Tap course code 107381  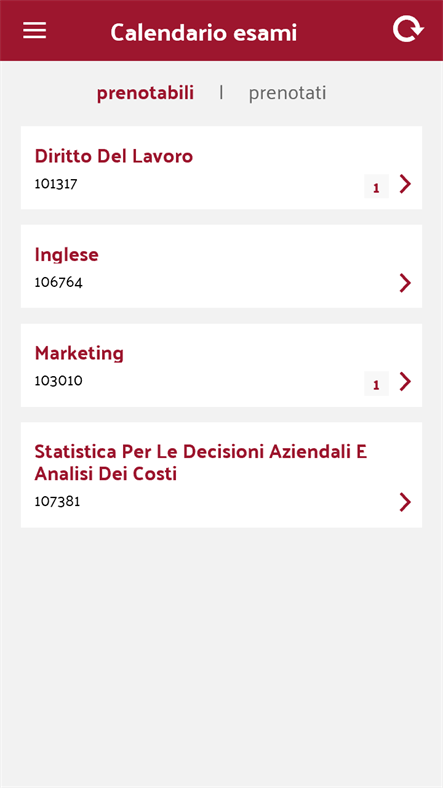57,502
